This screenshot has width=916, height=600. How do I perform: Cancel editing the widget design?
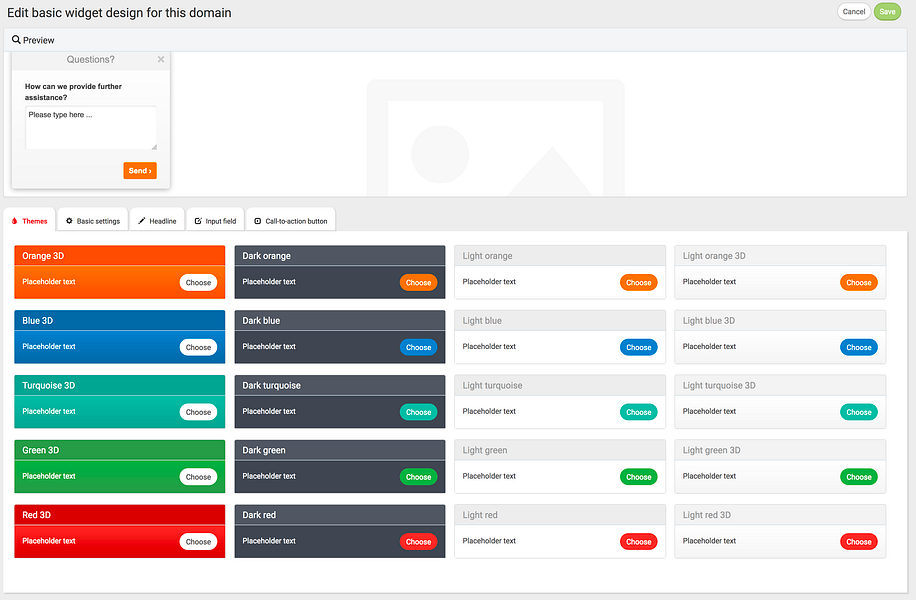click(853, 12)
